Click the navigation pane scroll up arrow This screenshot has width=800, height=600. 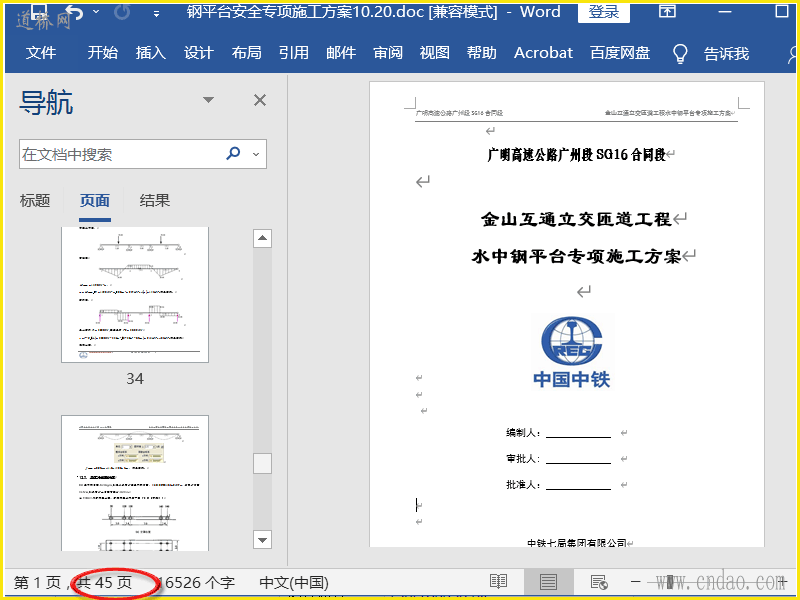pyautogui.click(x=262, y=238)
